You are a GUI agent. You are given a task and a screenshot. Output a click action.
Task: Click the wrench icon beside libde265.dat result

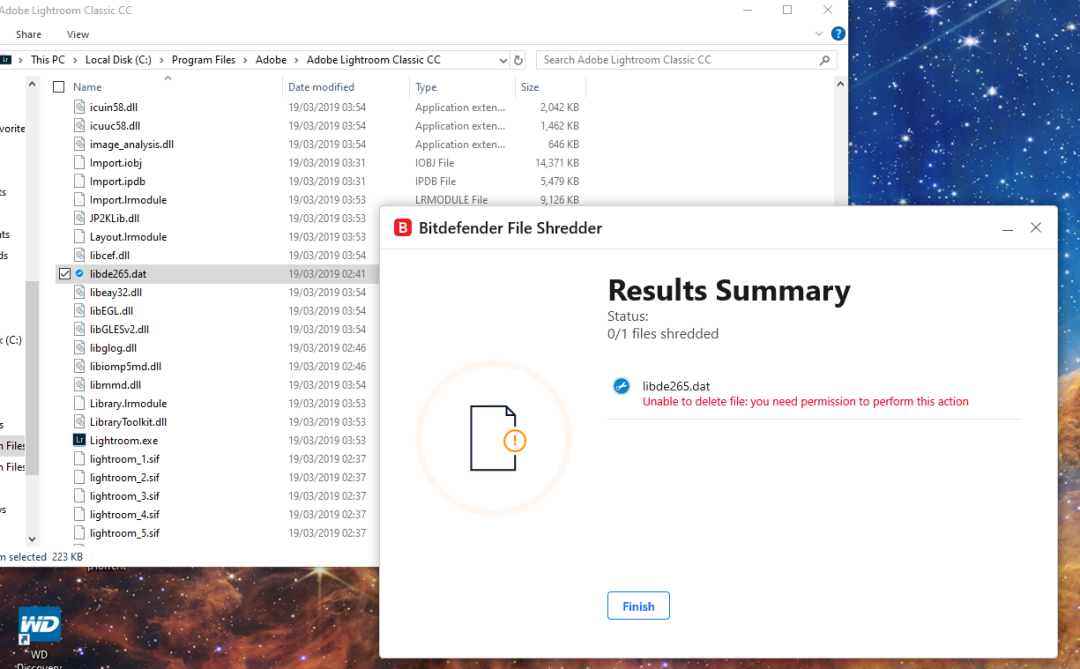pyautogui.click(x=621, y=386)
